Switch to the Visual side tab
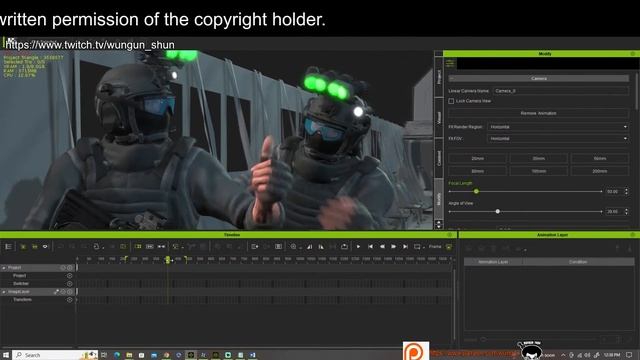Image resolution: width=640 pixels, height=360 pixels. 439,118
